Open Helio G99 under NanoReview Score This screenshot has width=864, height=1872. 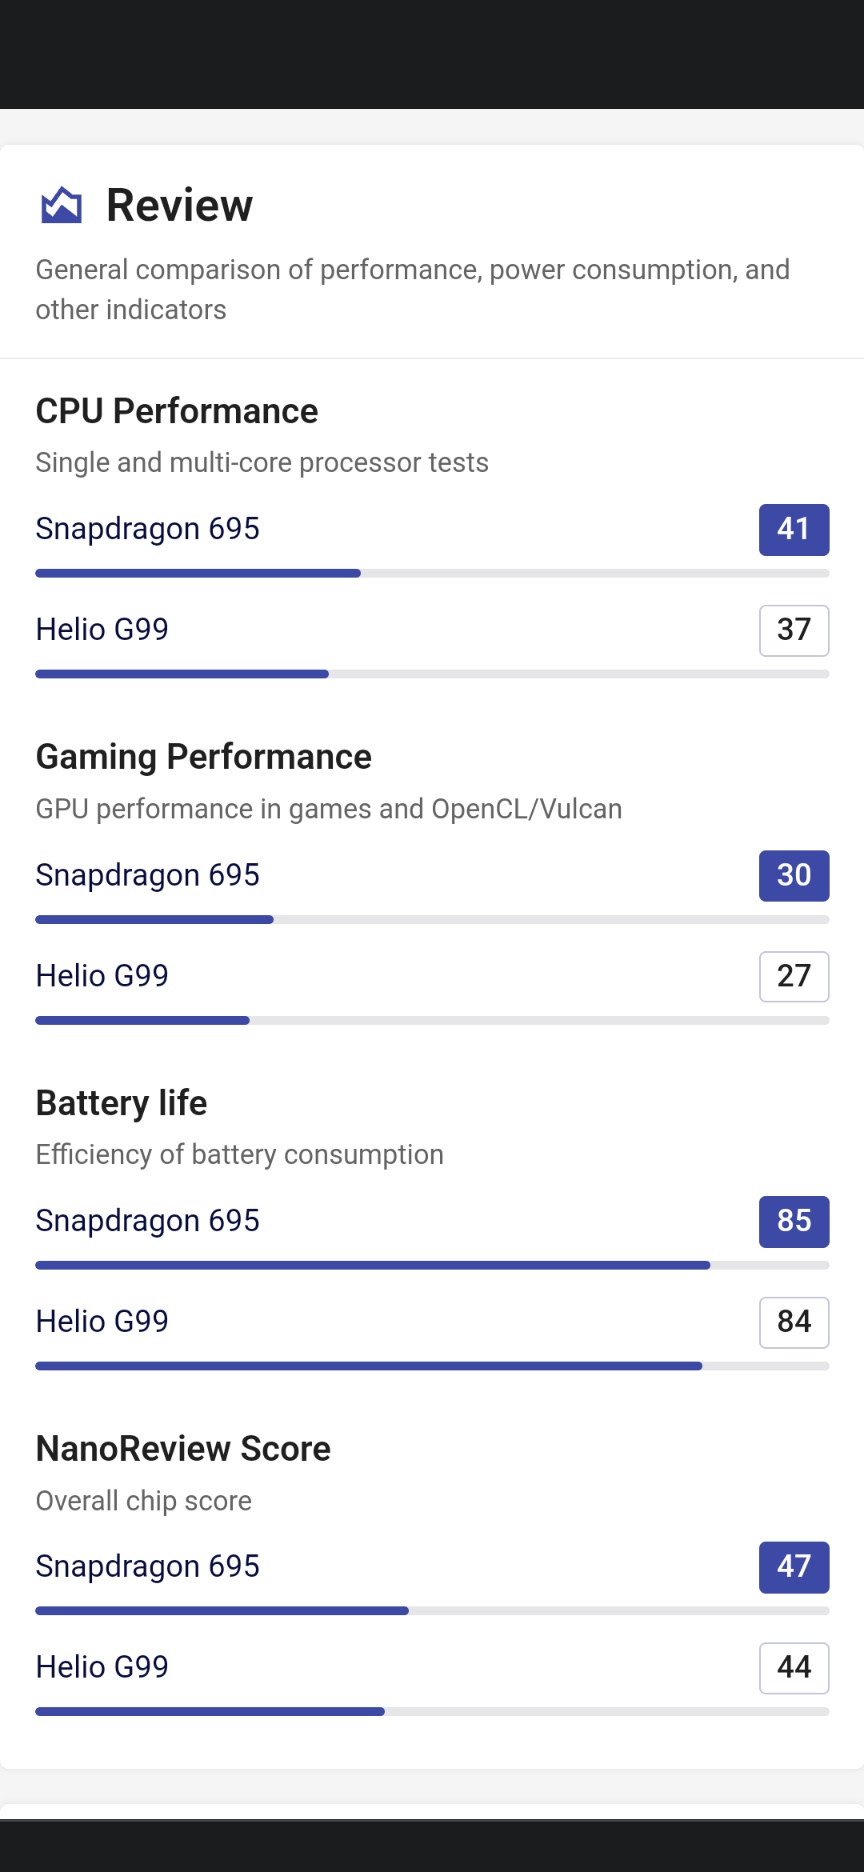tap(102, 1667)
